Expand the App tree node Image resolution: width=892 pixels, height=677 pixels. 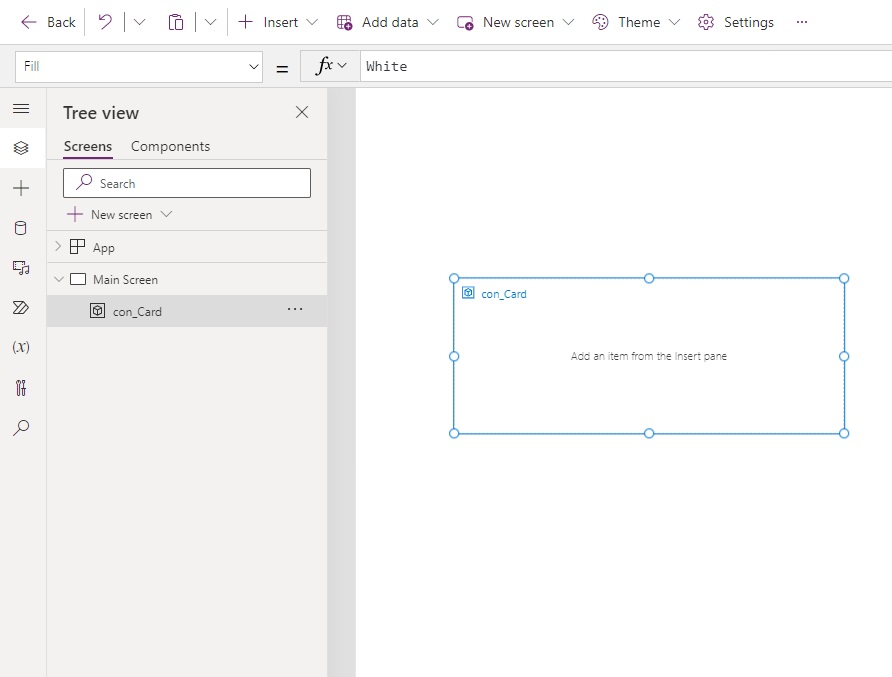[x=57, y=246]
